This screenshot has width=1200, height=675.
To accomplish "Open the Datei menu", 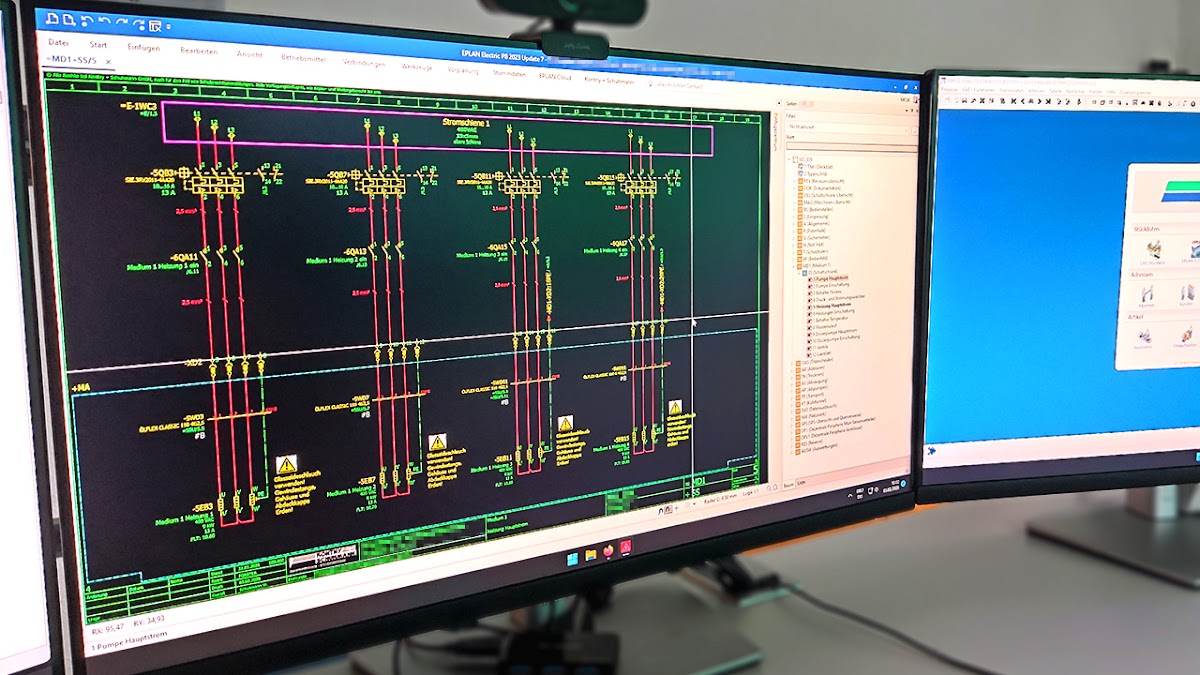I will click(59, 43).
